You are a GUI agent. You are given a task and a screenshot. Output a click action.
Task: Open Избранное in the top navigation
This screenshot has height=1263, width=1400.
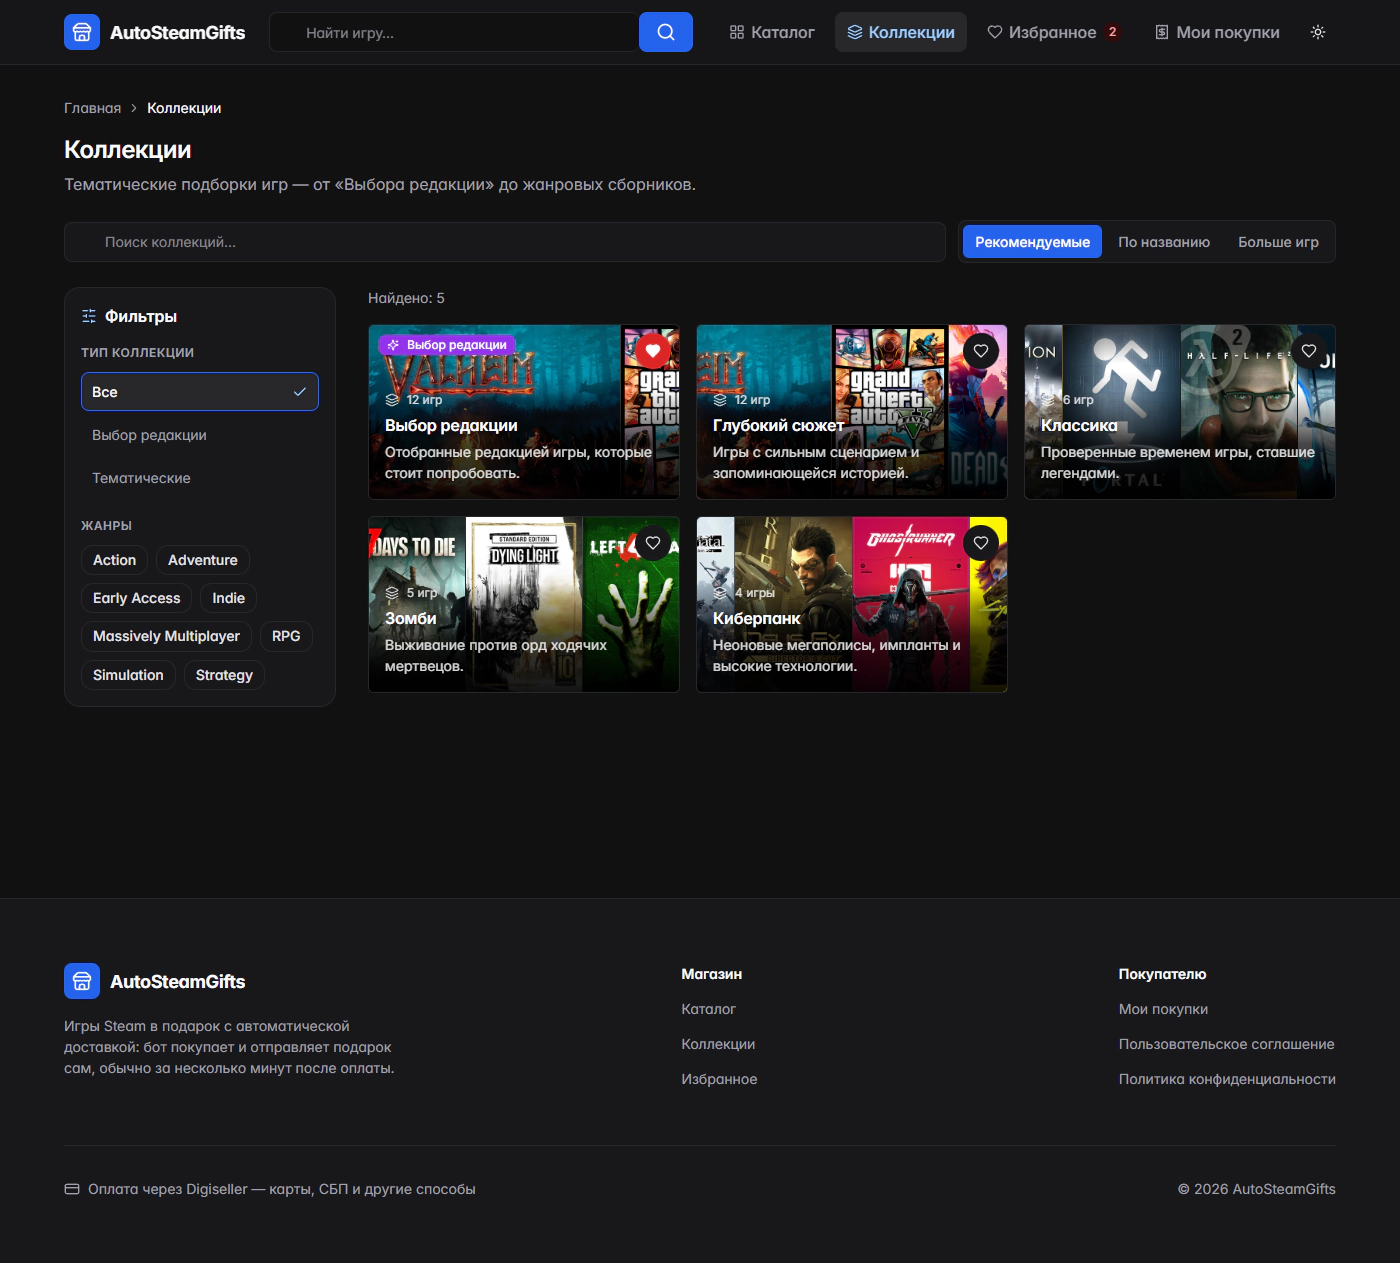point(1054,32)
